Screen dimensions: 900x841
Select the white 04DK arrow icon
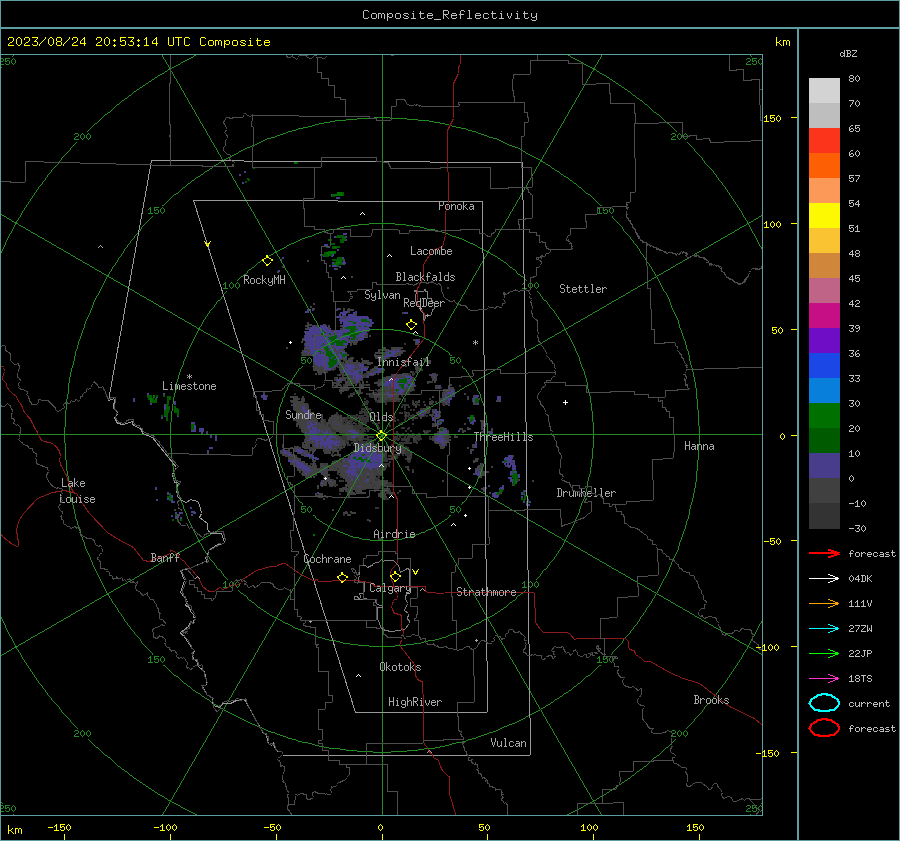tap(824, 579)
